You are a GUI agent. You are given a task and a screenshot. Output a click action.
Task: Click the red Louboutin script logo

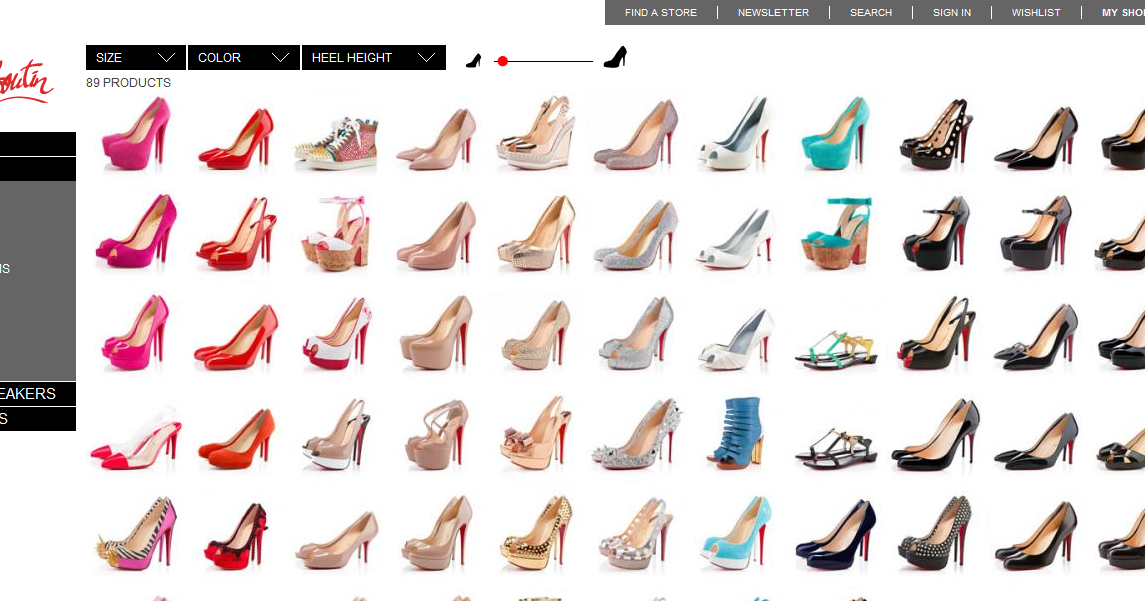coord(26,82)
